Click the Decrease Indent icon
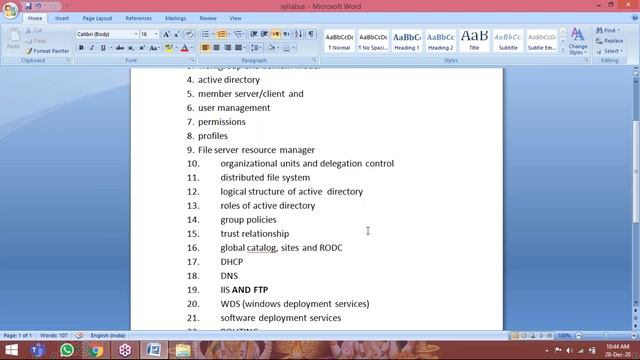 pos(253,34)
